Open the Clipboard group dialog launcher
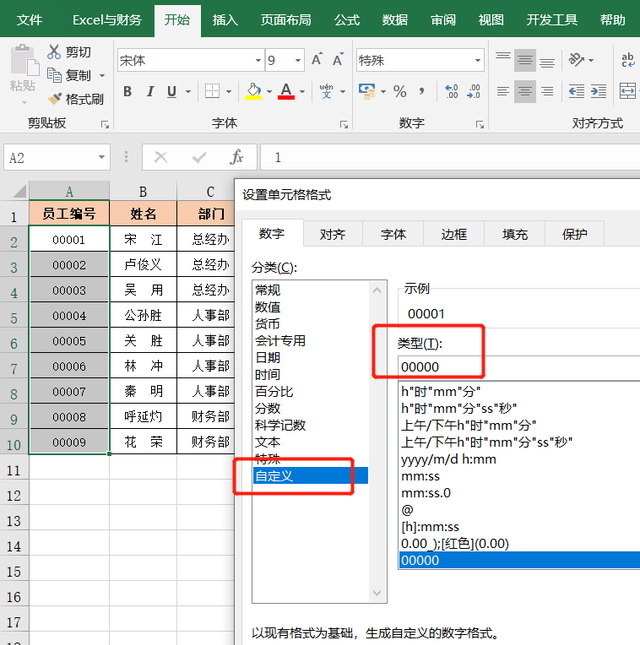The image size is (640, 645). pyautogui.click(x=105, y=124)
